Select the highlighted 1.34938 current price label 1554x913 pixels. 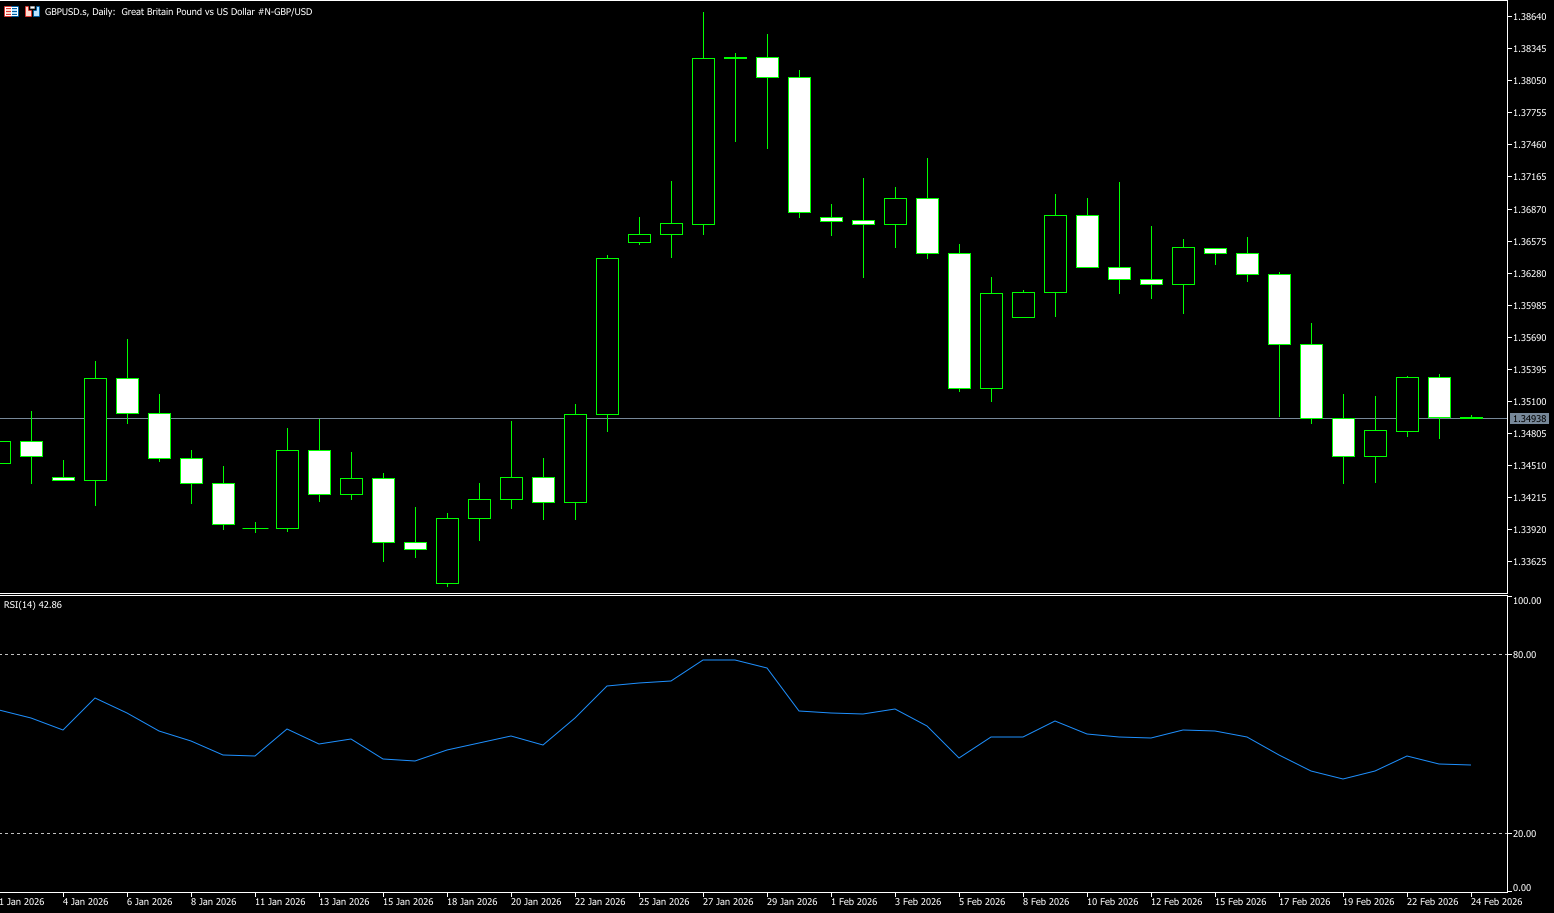[1529, 418]
